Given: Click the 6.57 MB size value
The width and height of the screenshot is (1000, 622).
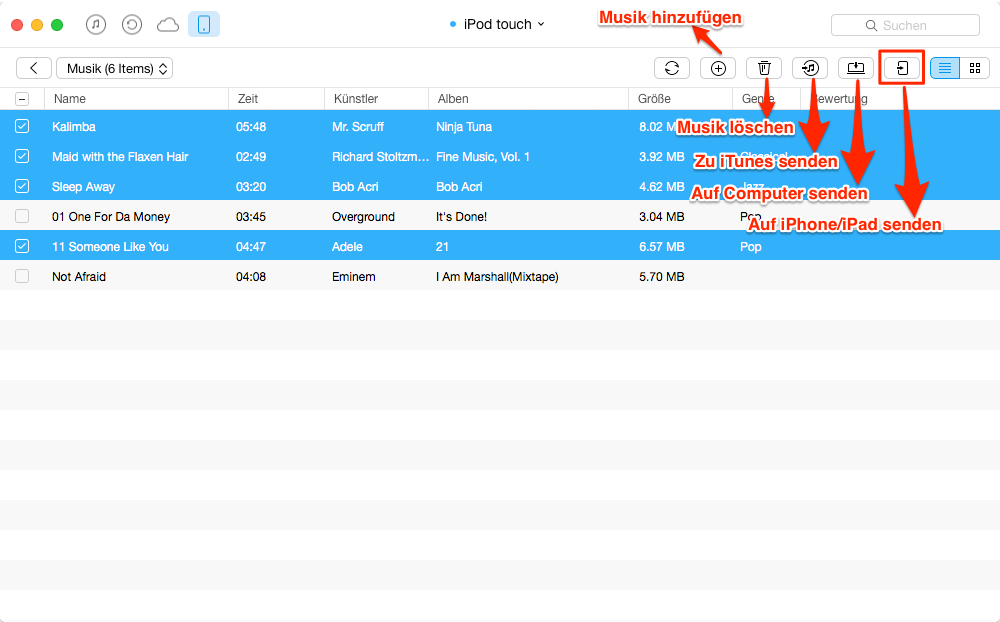Looking at the screenshot, I should tap(661, 247).
